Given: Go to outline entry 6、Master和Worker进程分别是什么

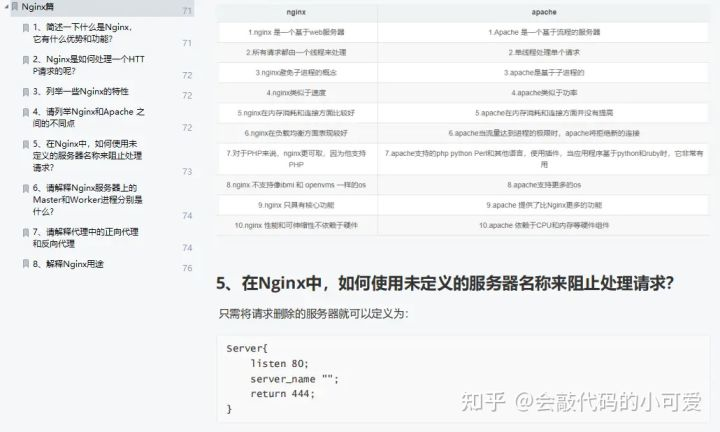Looking at the screenshot, I should click(x=88, y=200).
